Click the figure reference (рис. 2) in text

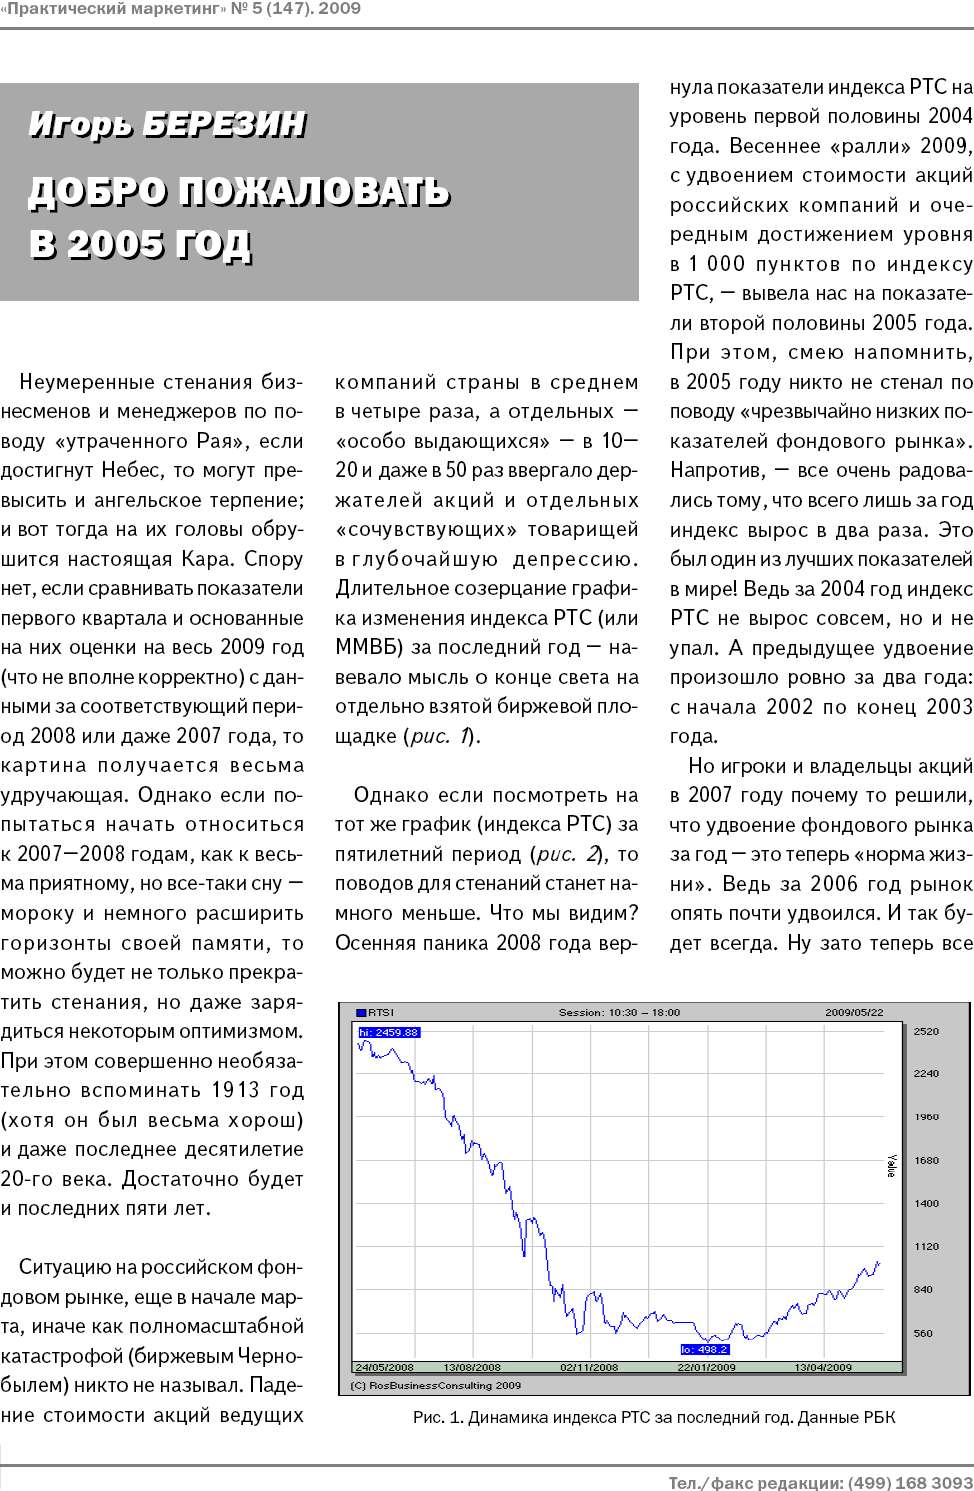[x=571, y=855]
